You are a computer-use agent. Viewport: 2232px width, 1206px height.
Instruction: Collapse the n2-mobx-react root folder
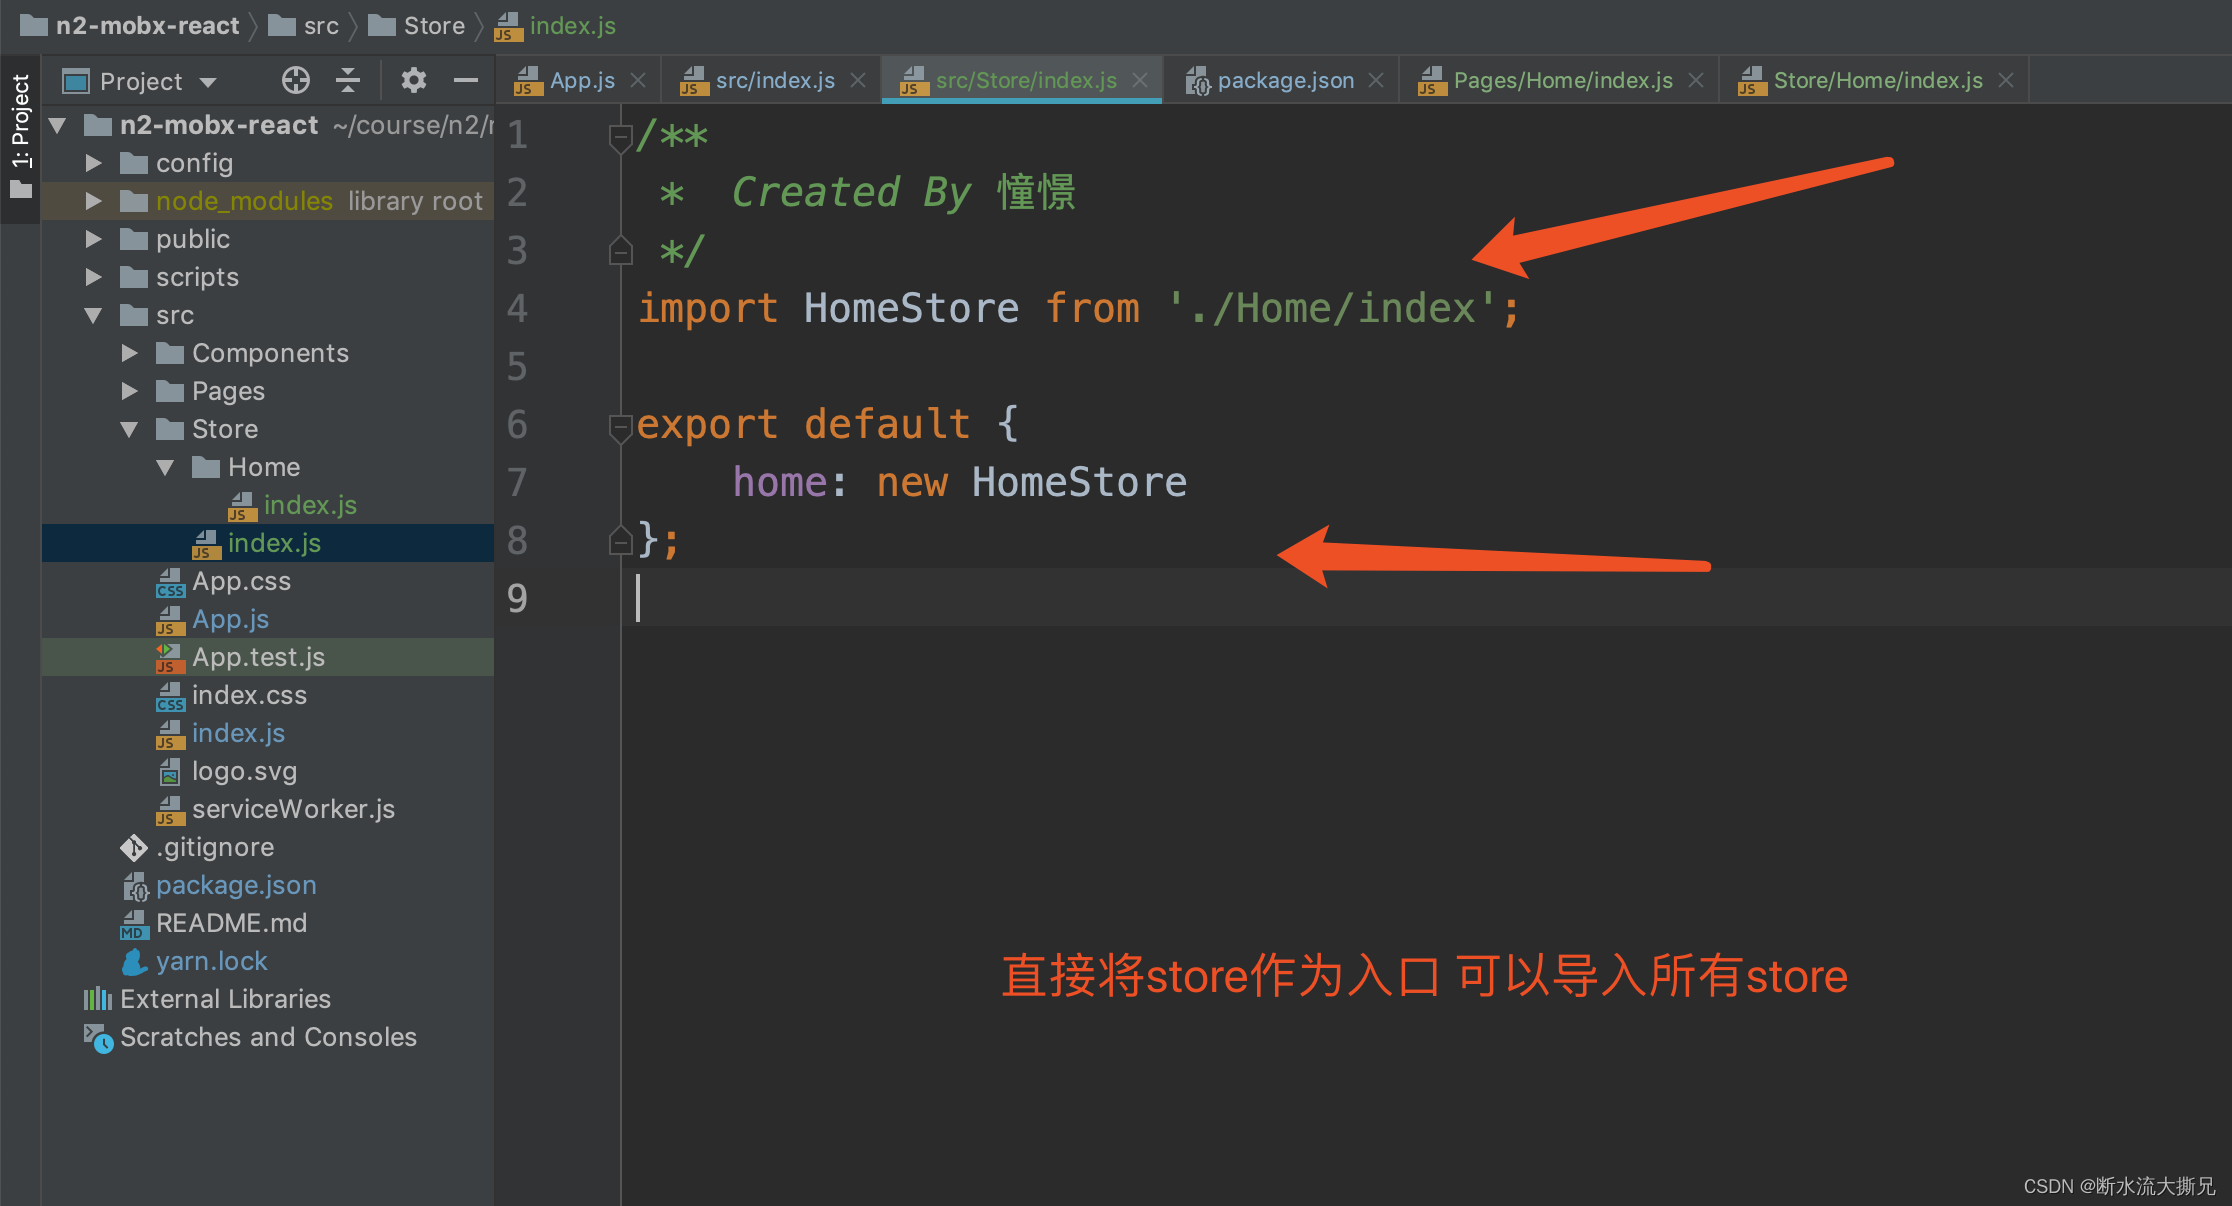pyautogui.click(x=58, y=125)
